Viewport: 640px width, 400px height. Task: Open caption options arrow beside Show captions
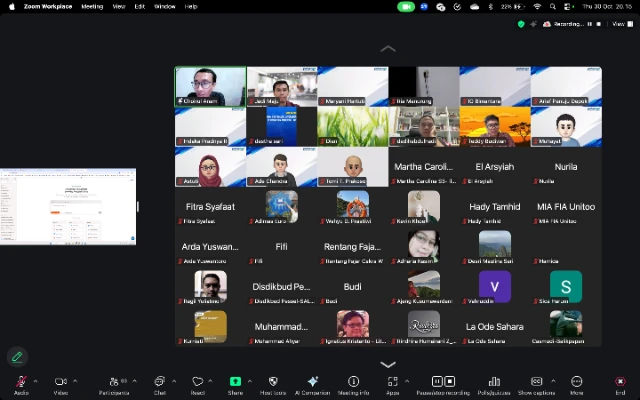pos(553,381)
